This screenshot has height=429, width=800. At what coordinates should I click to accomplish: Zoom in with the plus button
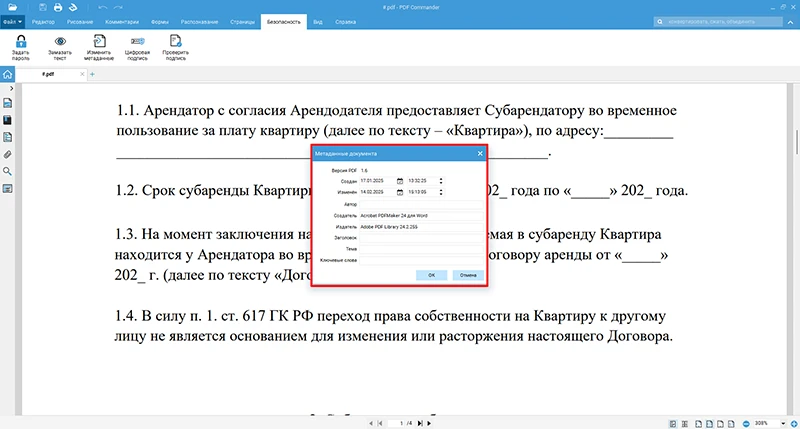[x=794, y=423]
